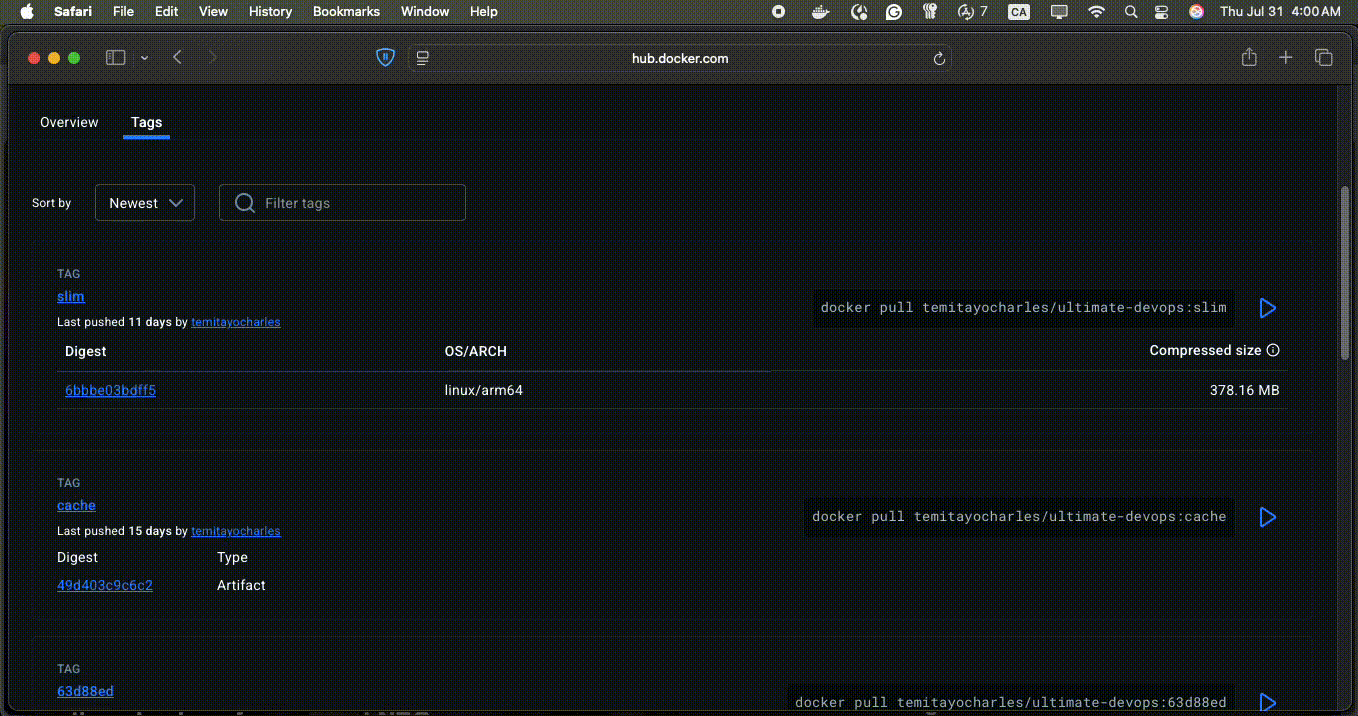Open the Apple menu
This screenshot has width=1358, height=716.
point(27,11)
